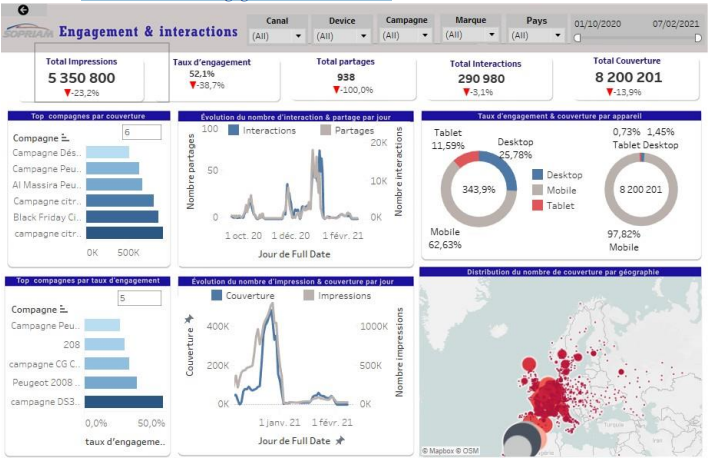Click sort icon beside Compagne in couverture chart
Screen dimensions: 708x459
(x=65, y=137)
